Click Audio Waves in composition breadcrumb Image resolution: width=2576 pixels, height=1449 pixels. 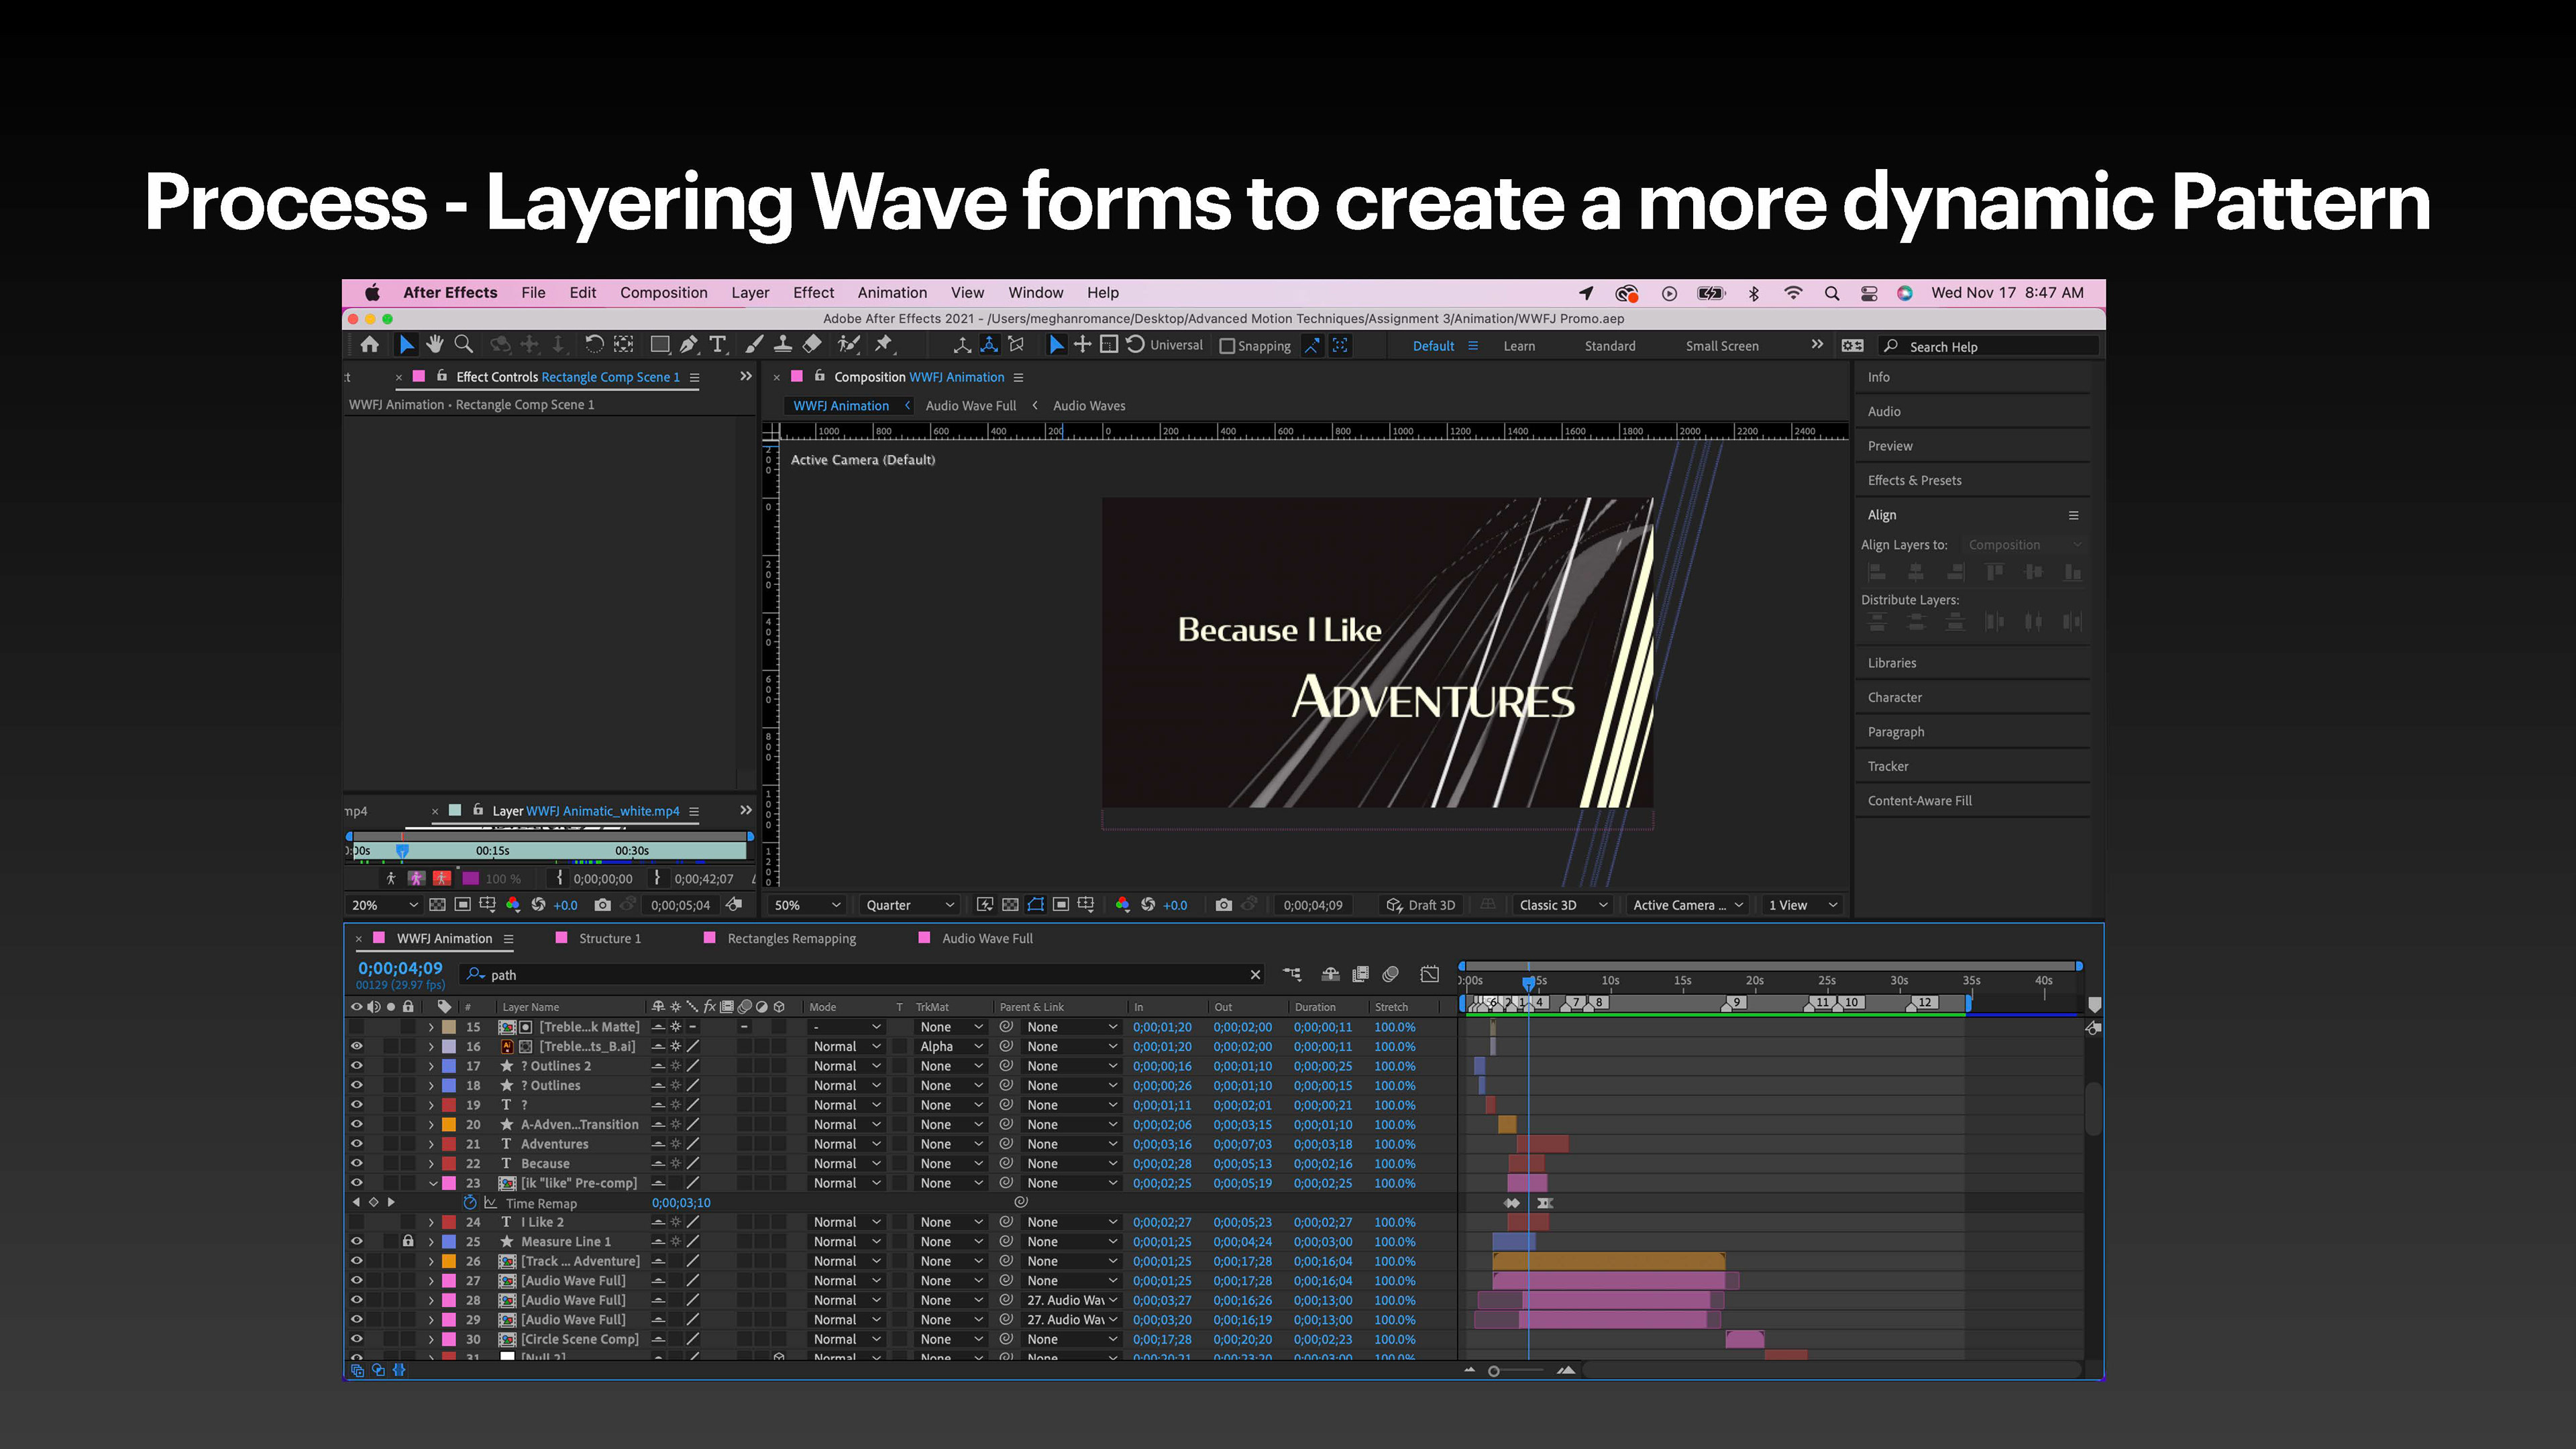tap(1088, 405)
